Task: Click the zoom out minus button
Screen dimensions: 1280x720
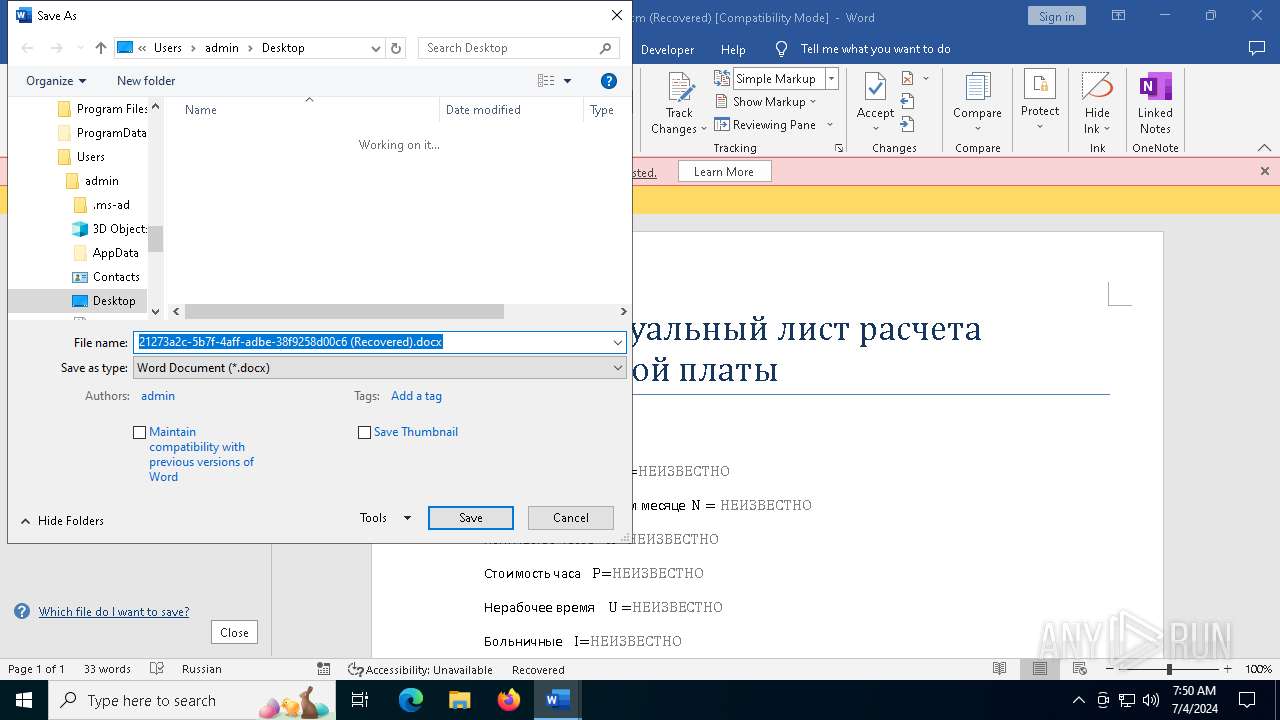Action: coord(1110,669)
